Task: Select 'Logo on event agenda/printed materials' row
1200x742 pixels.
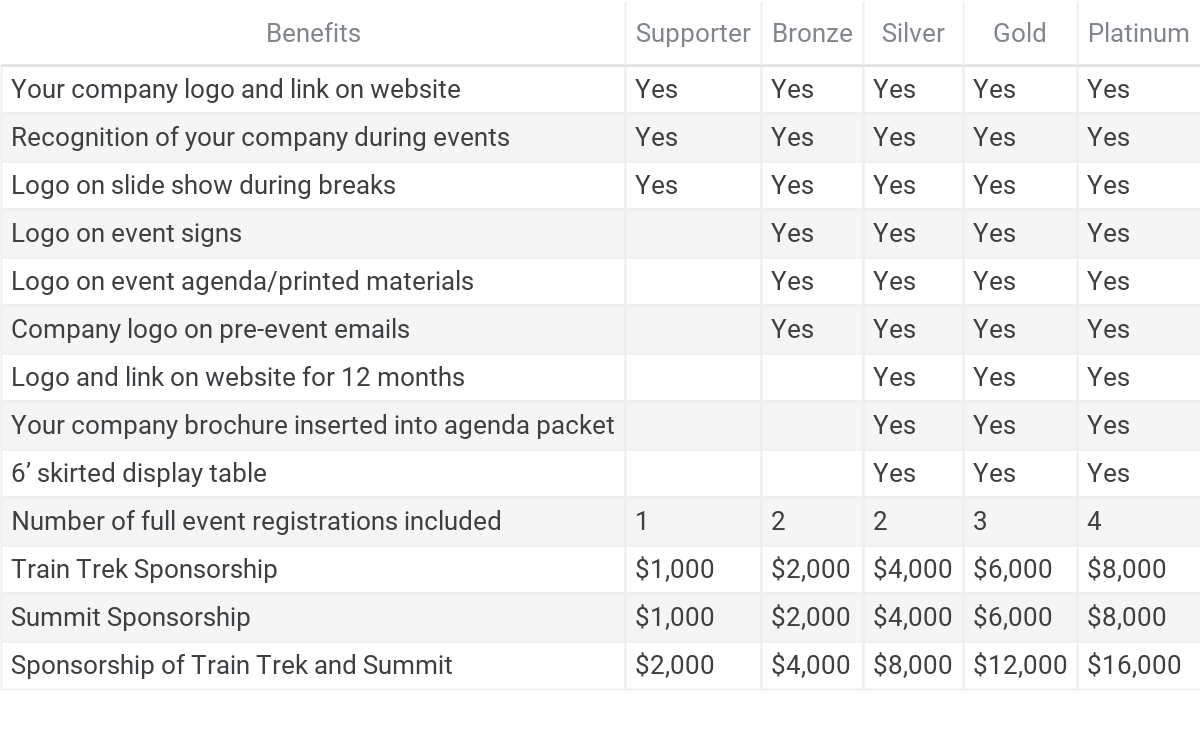Action: 242,281
